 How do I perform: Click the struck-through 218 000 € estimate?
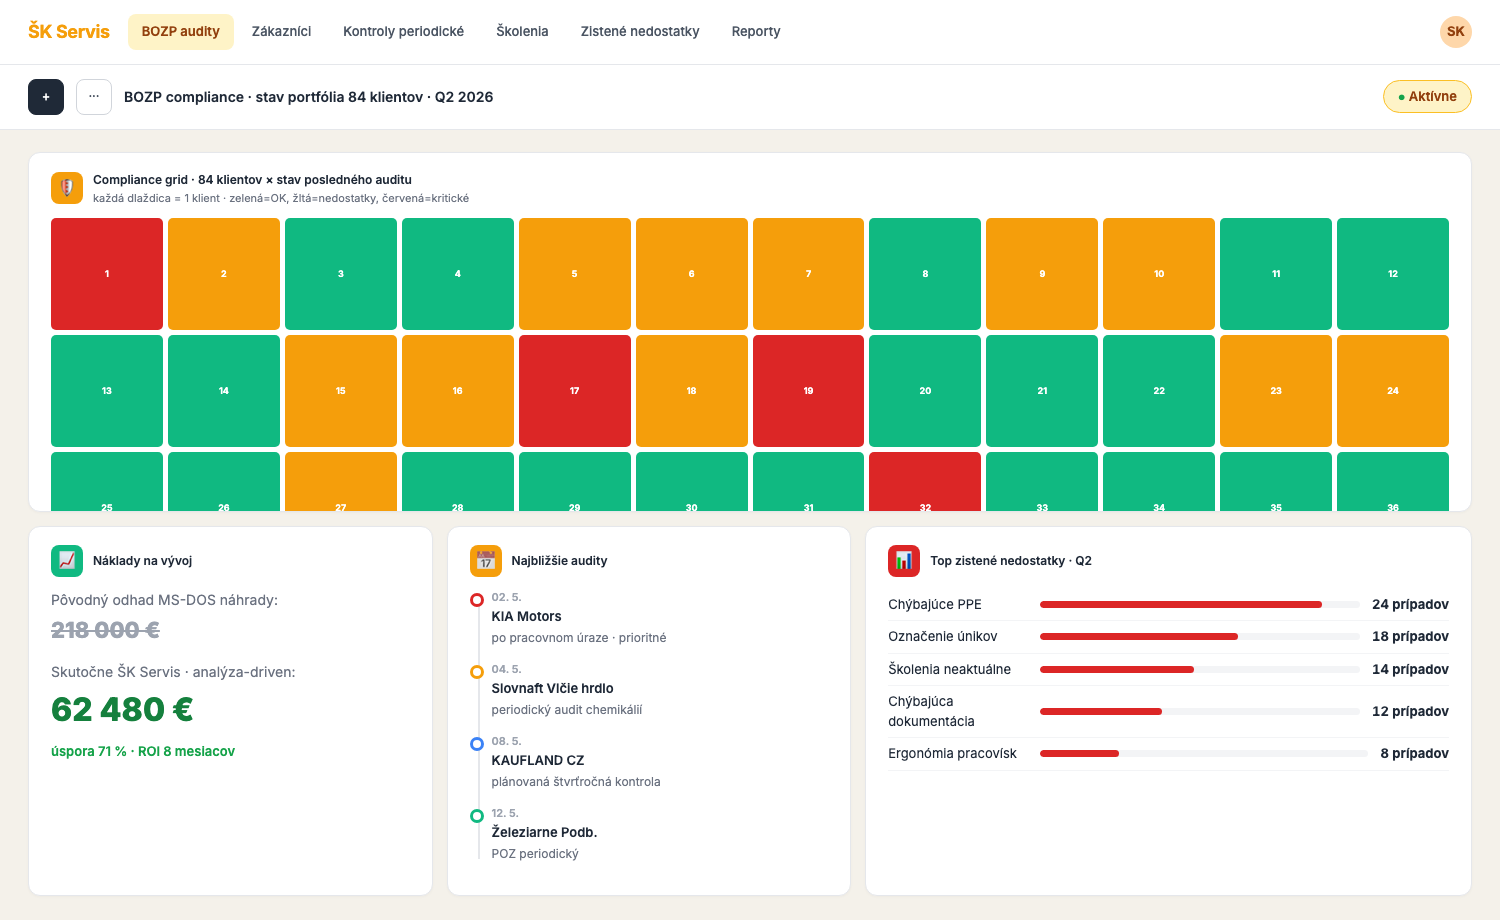pos(105,630)
